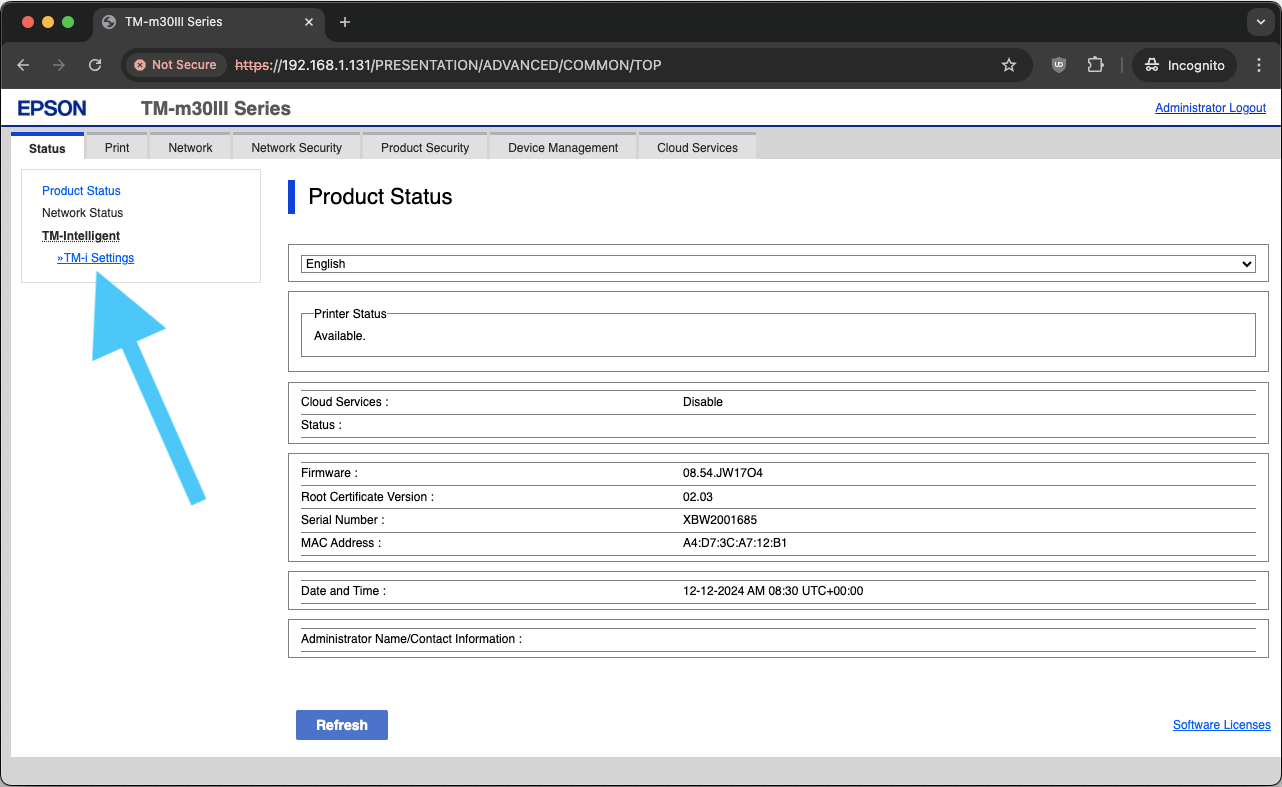Image resolution: width=1282 pixels, height=787 pixels.
Task: Click the MAC address A4:D7:3C:A7:12:B1
Action: pyautogui.click(x=735, y=543)
